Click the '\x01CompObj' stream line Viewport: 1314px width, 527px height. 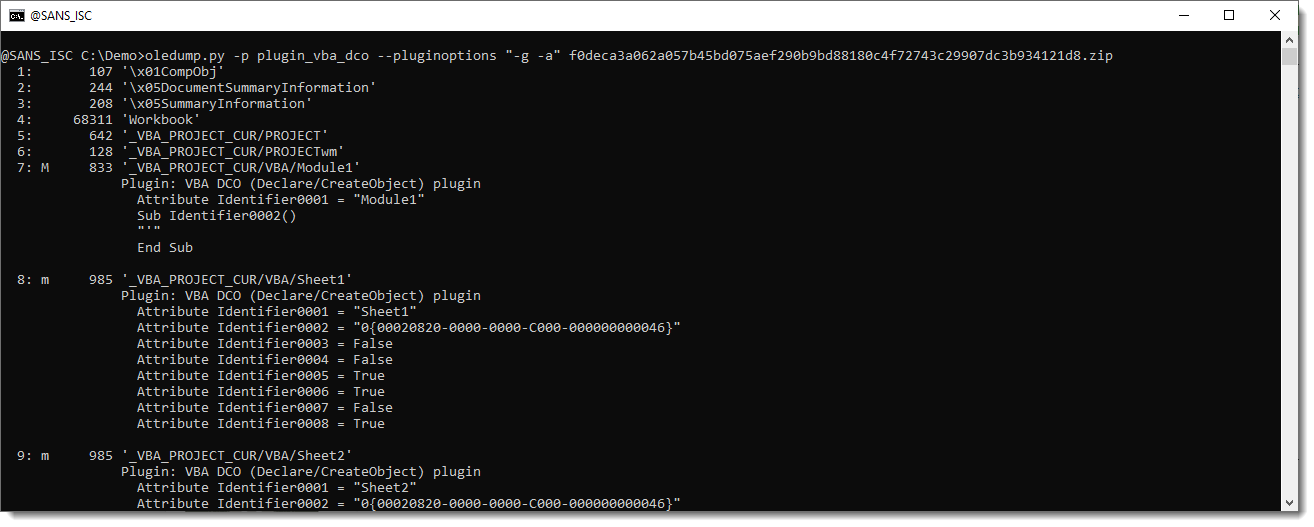click(125, 72)
